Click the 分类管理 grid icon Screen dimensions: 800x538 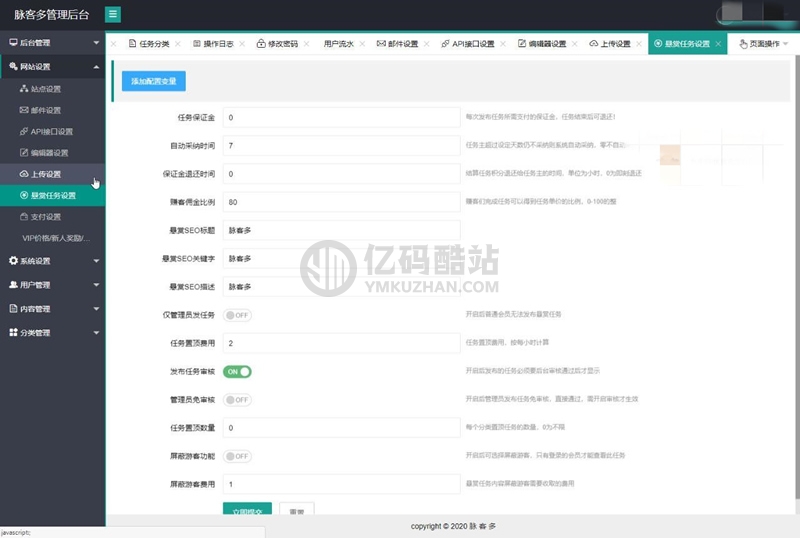click(13, 332)
